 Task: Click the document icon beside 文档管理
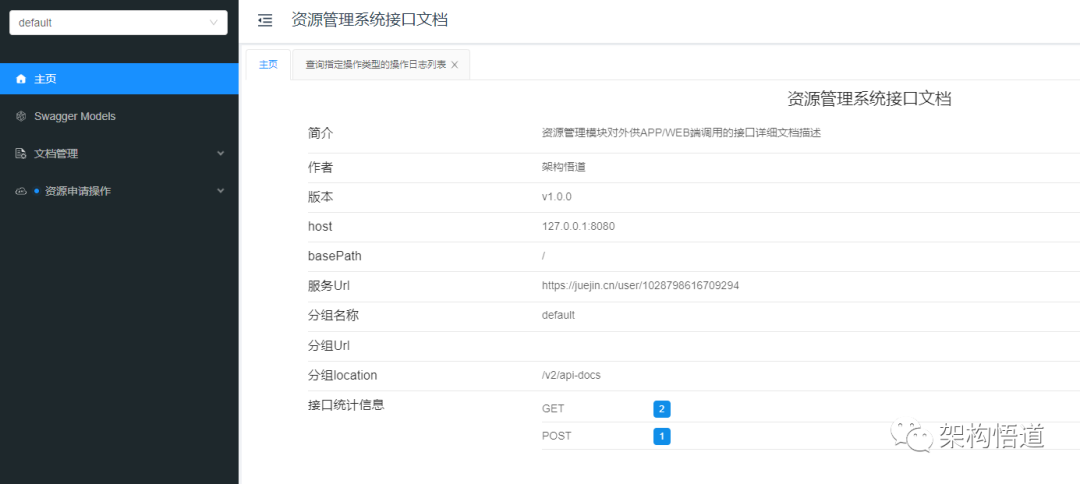pos(21,154)
